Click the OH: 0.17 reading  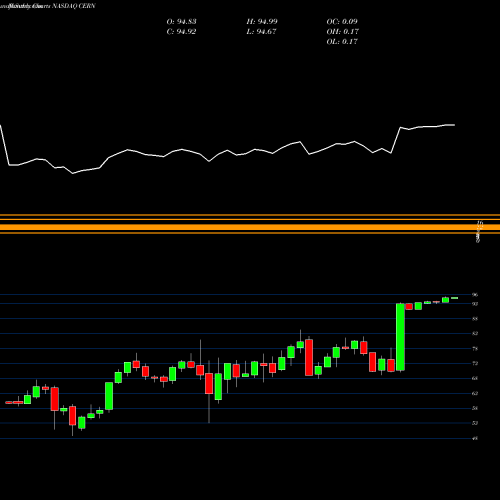click(342, 32)
